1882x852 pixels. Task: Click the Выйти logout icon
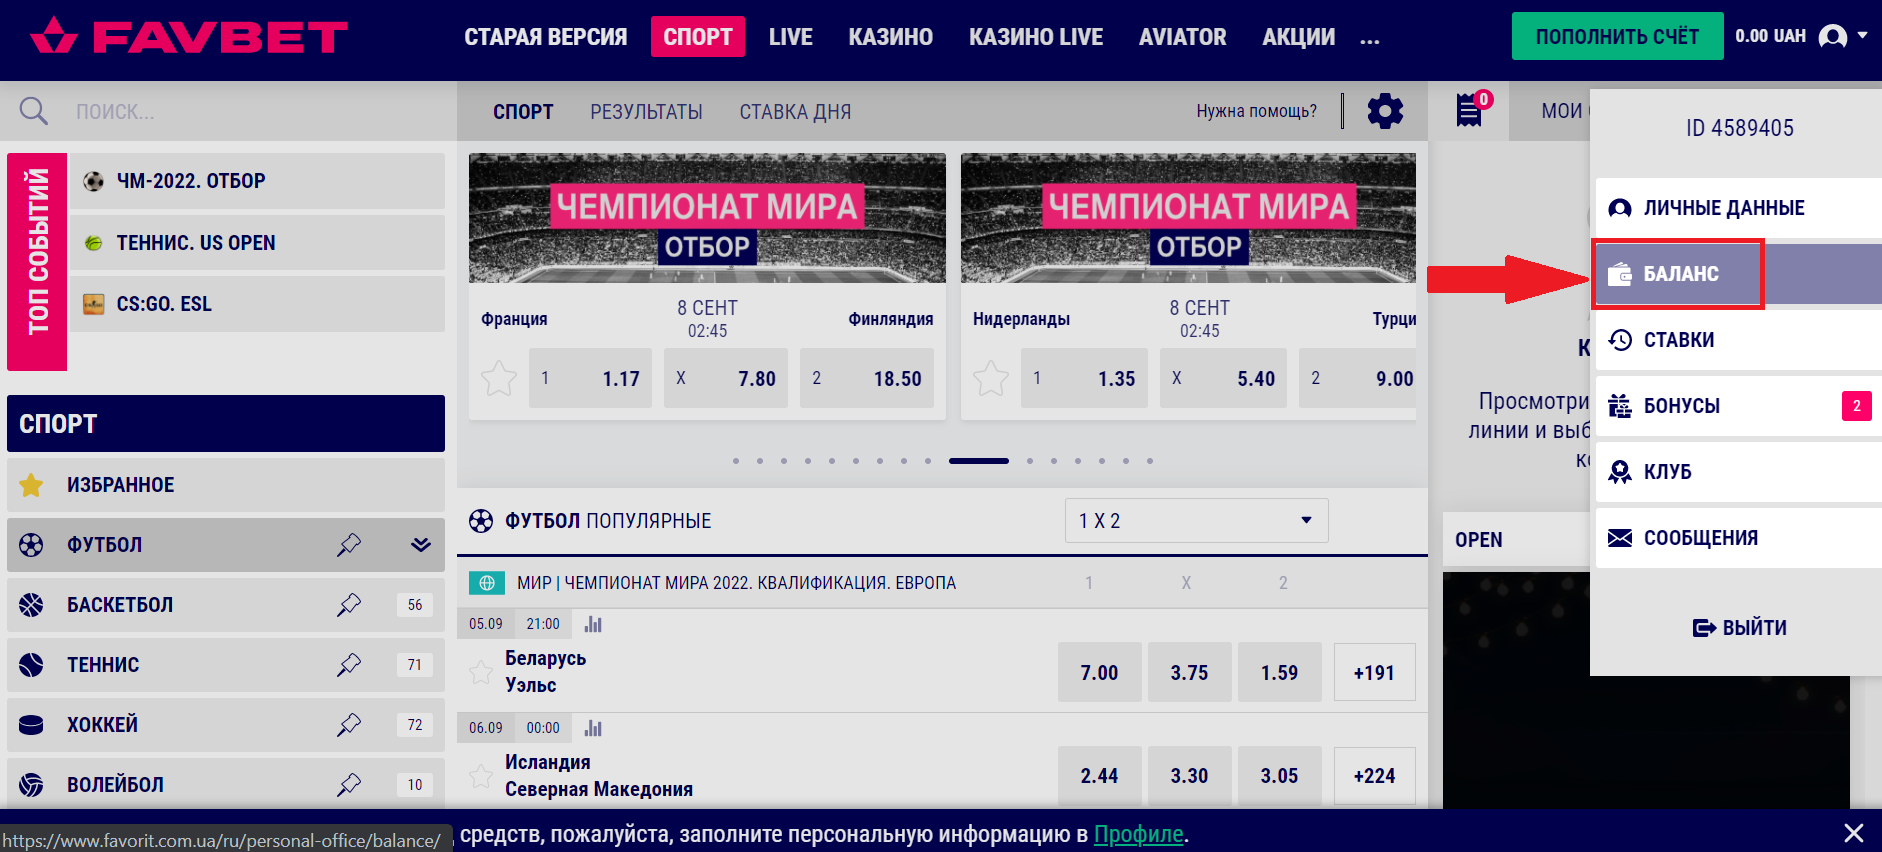click(1704, 628)
